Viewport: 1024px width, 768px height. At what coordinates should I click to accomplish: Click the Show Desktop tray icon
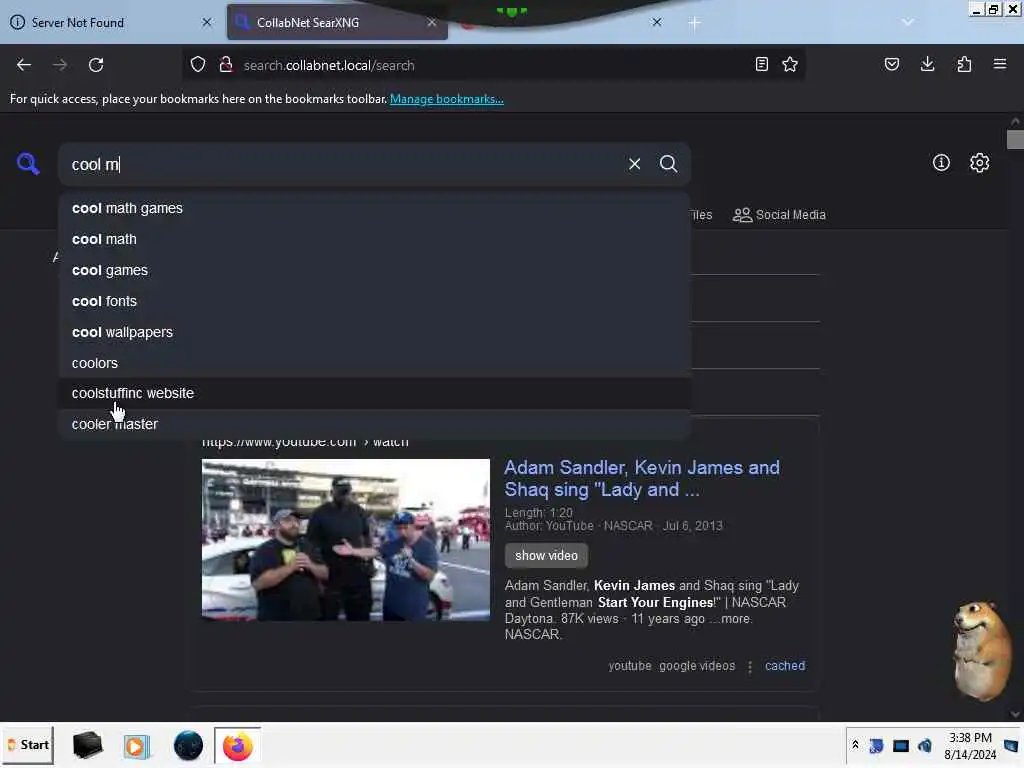click(x=1012, y=746)
